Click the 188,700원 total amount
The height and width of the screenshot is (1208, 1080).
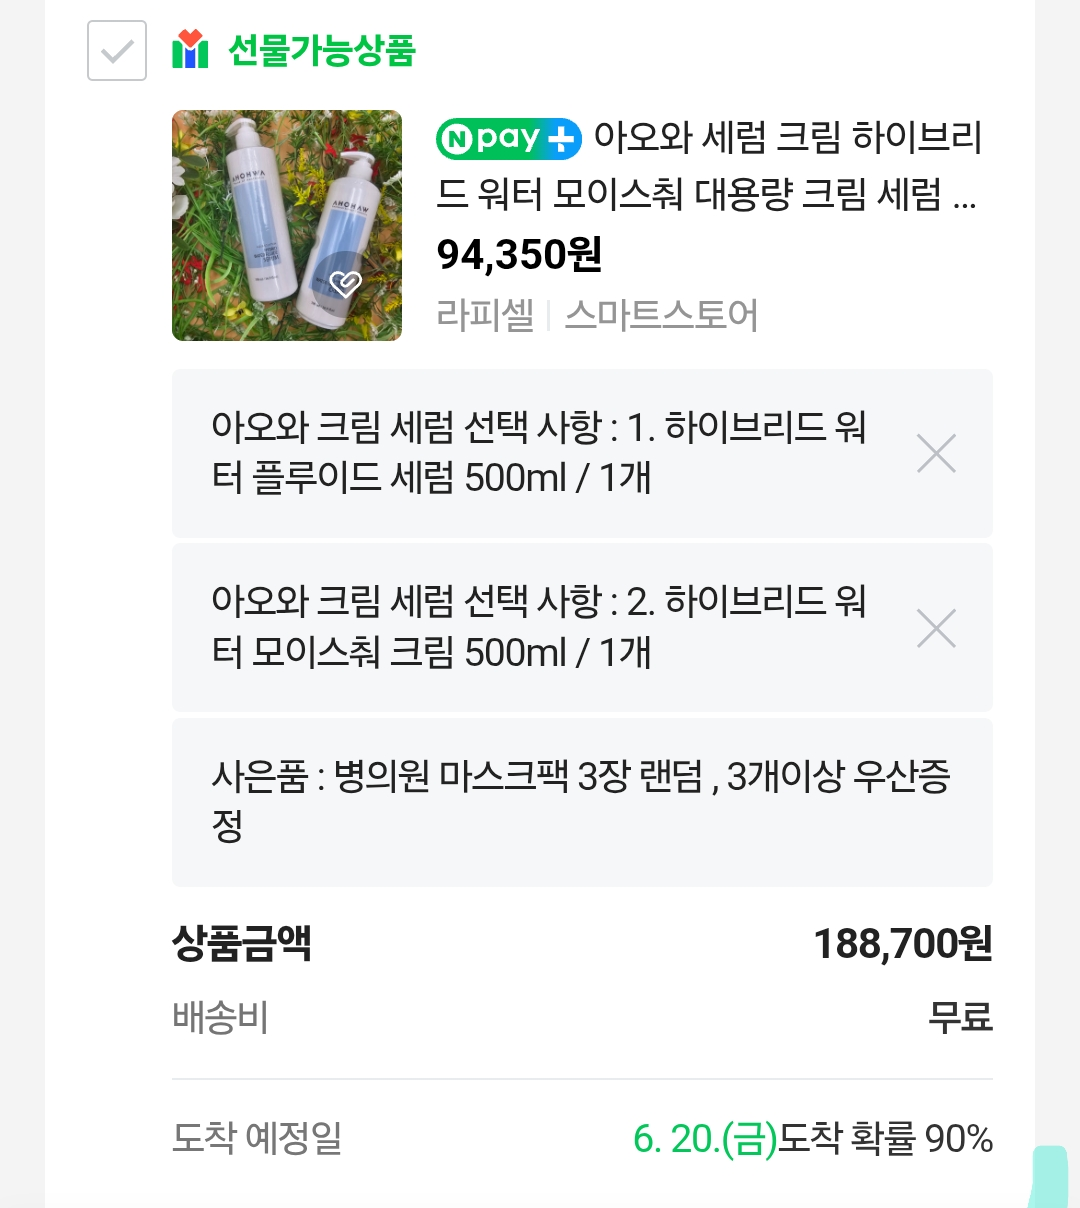[x=903, y=943]
